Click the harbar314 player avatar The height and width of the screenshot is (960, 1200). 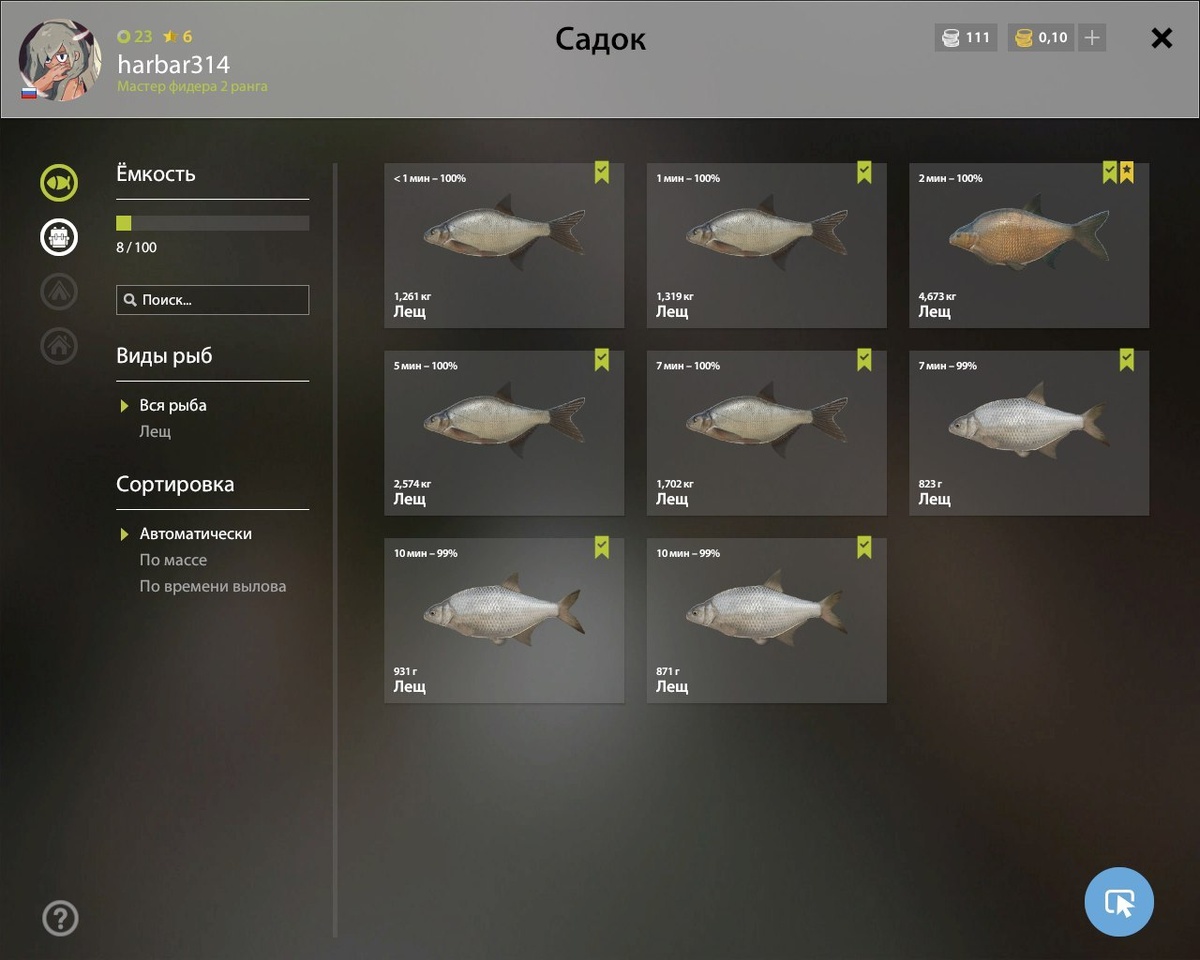pos(60,60)
